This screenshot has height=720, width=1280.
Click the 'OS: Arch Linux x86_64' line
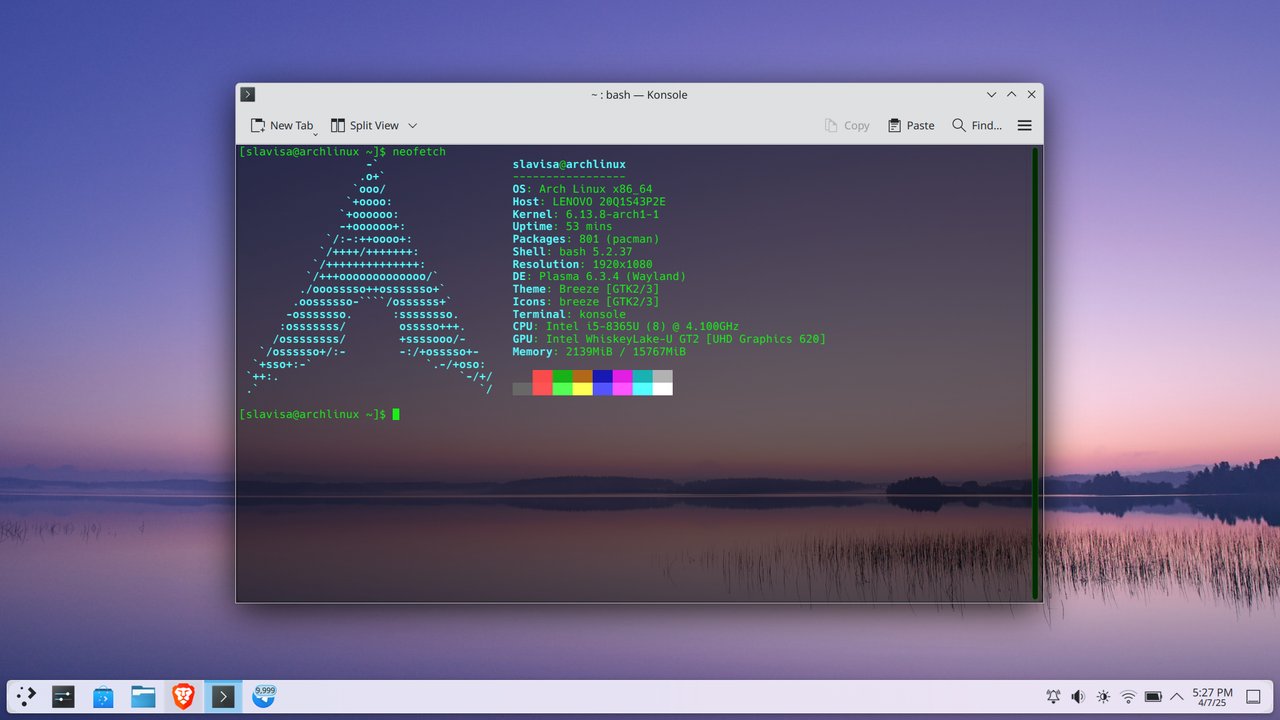click(582, 189)
